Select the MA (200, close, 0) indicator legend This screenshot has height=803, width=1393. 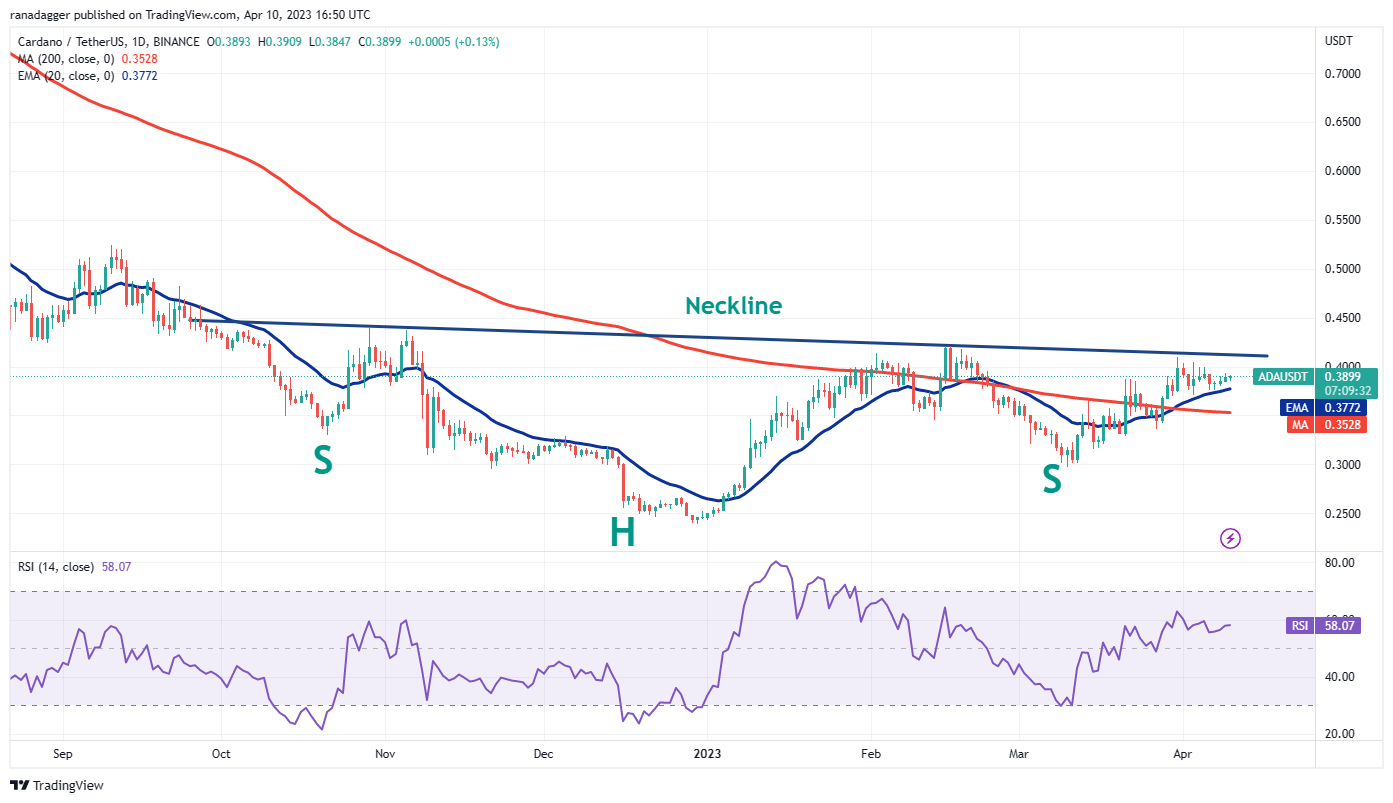(65, 59)
